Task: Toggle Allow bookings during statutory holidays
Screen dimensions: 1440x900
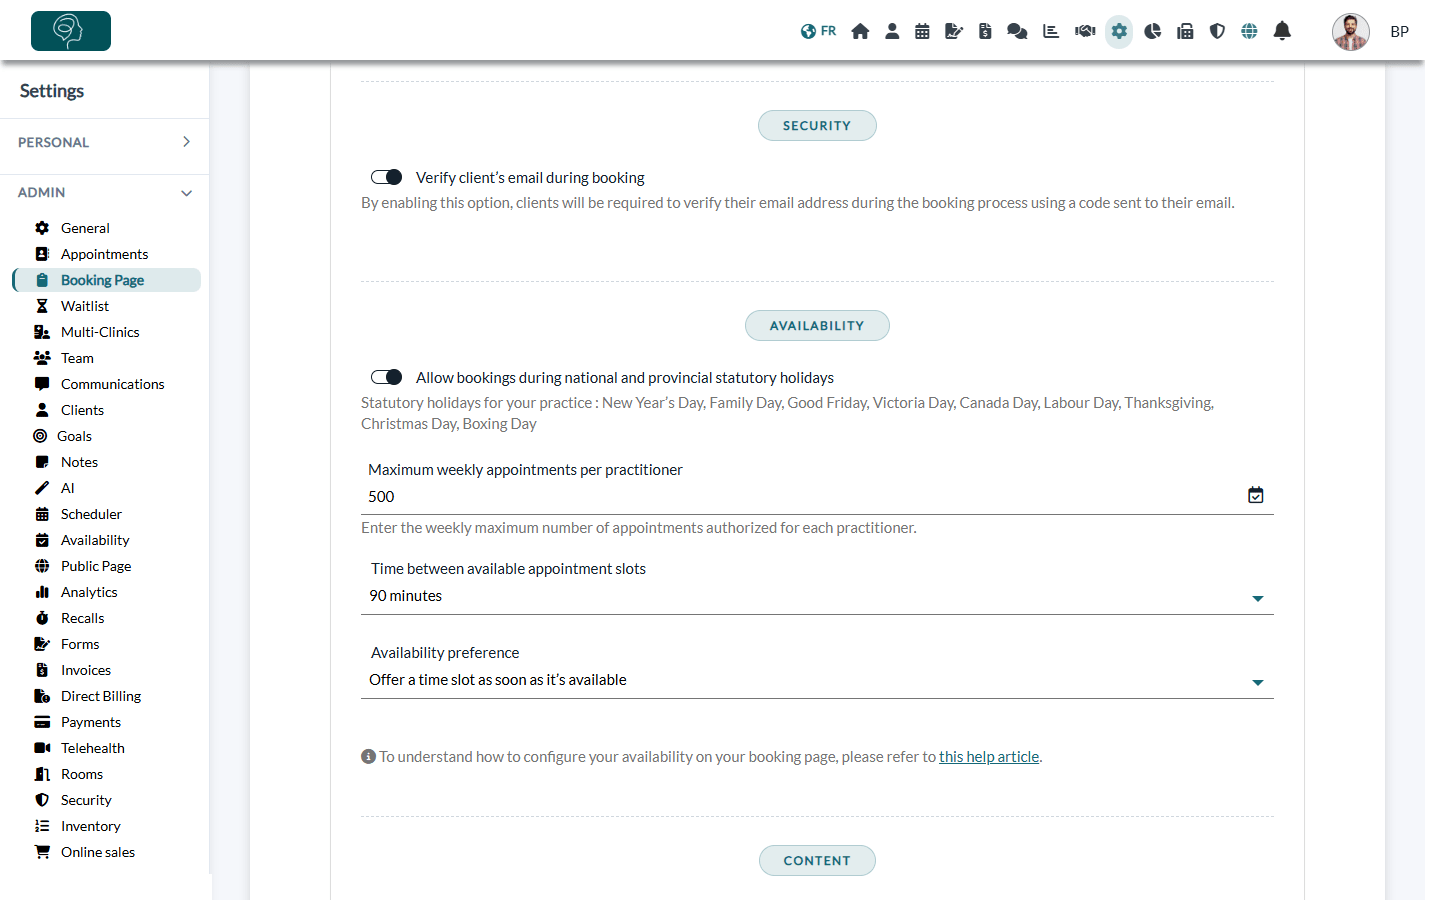Action: coord(386,377)
